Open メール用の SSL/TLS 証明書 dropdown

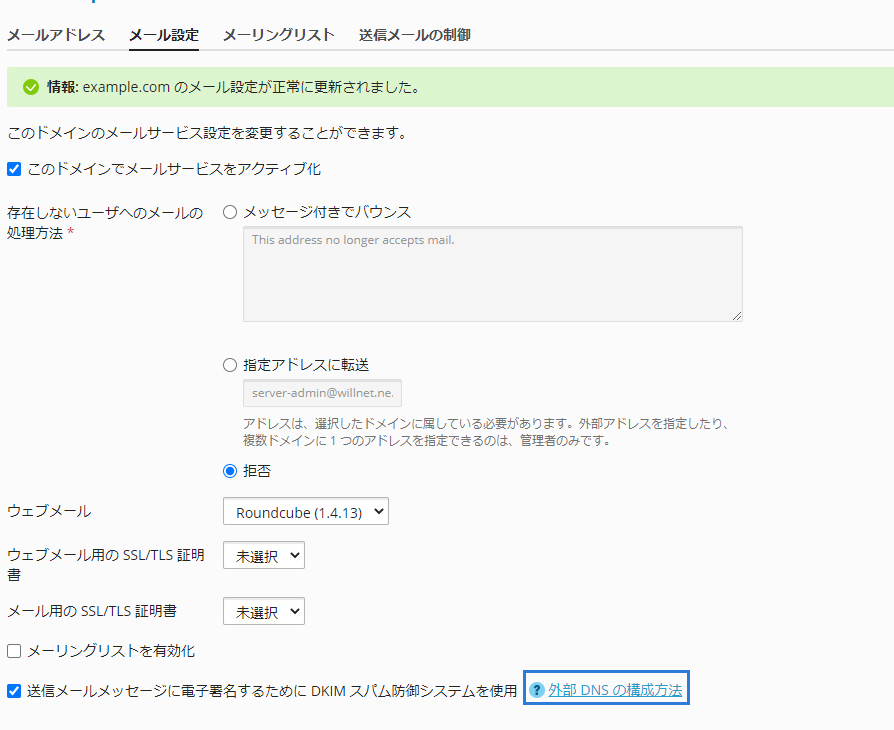(263, 610)
